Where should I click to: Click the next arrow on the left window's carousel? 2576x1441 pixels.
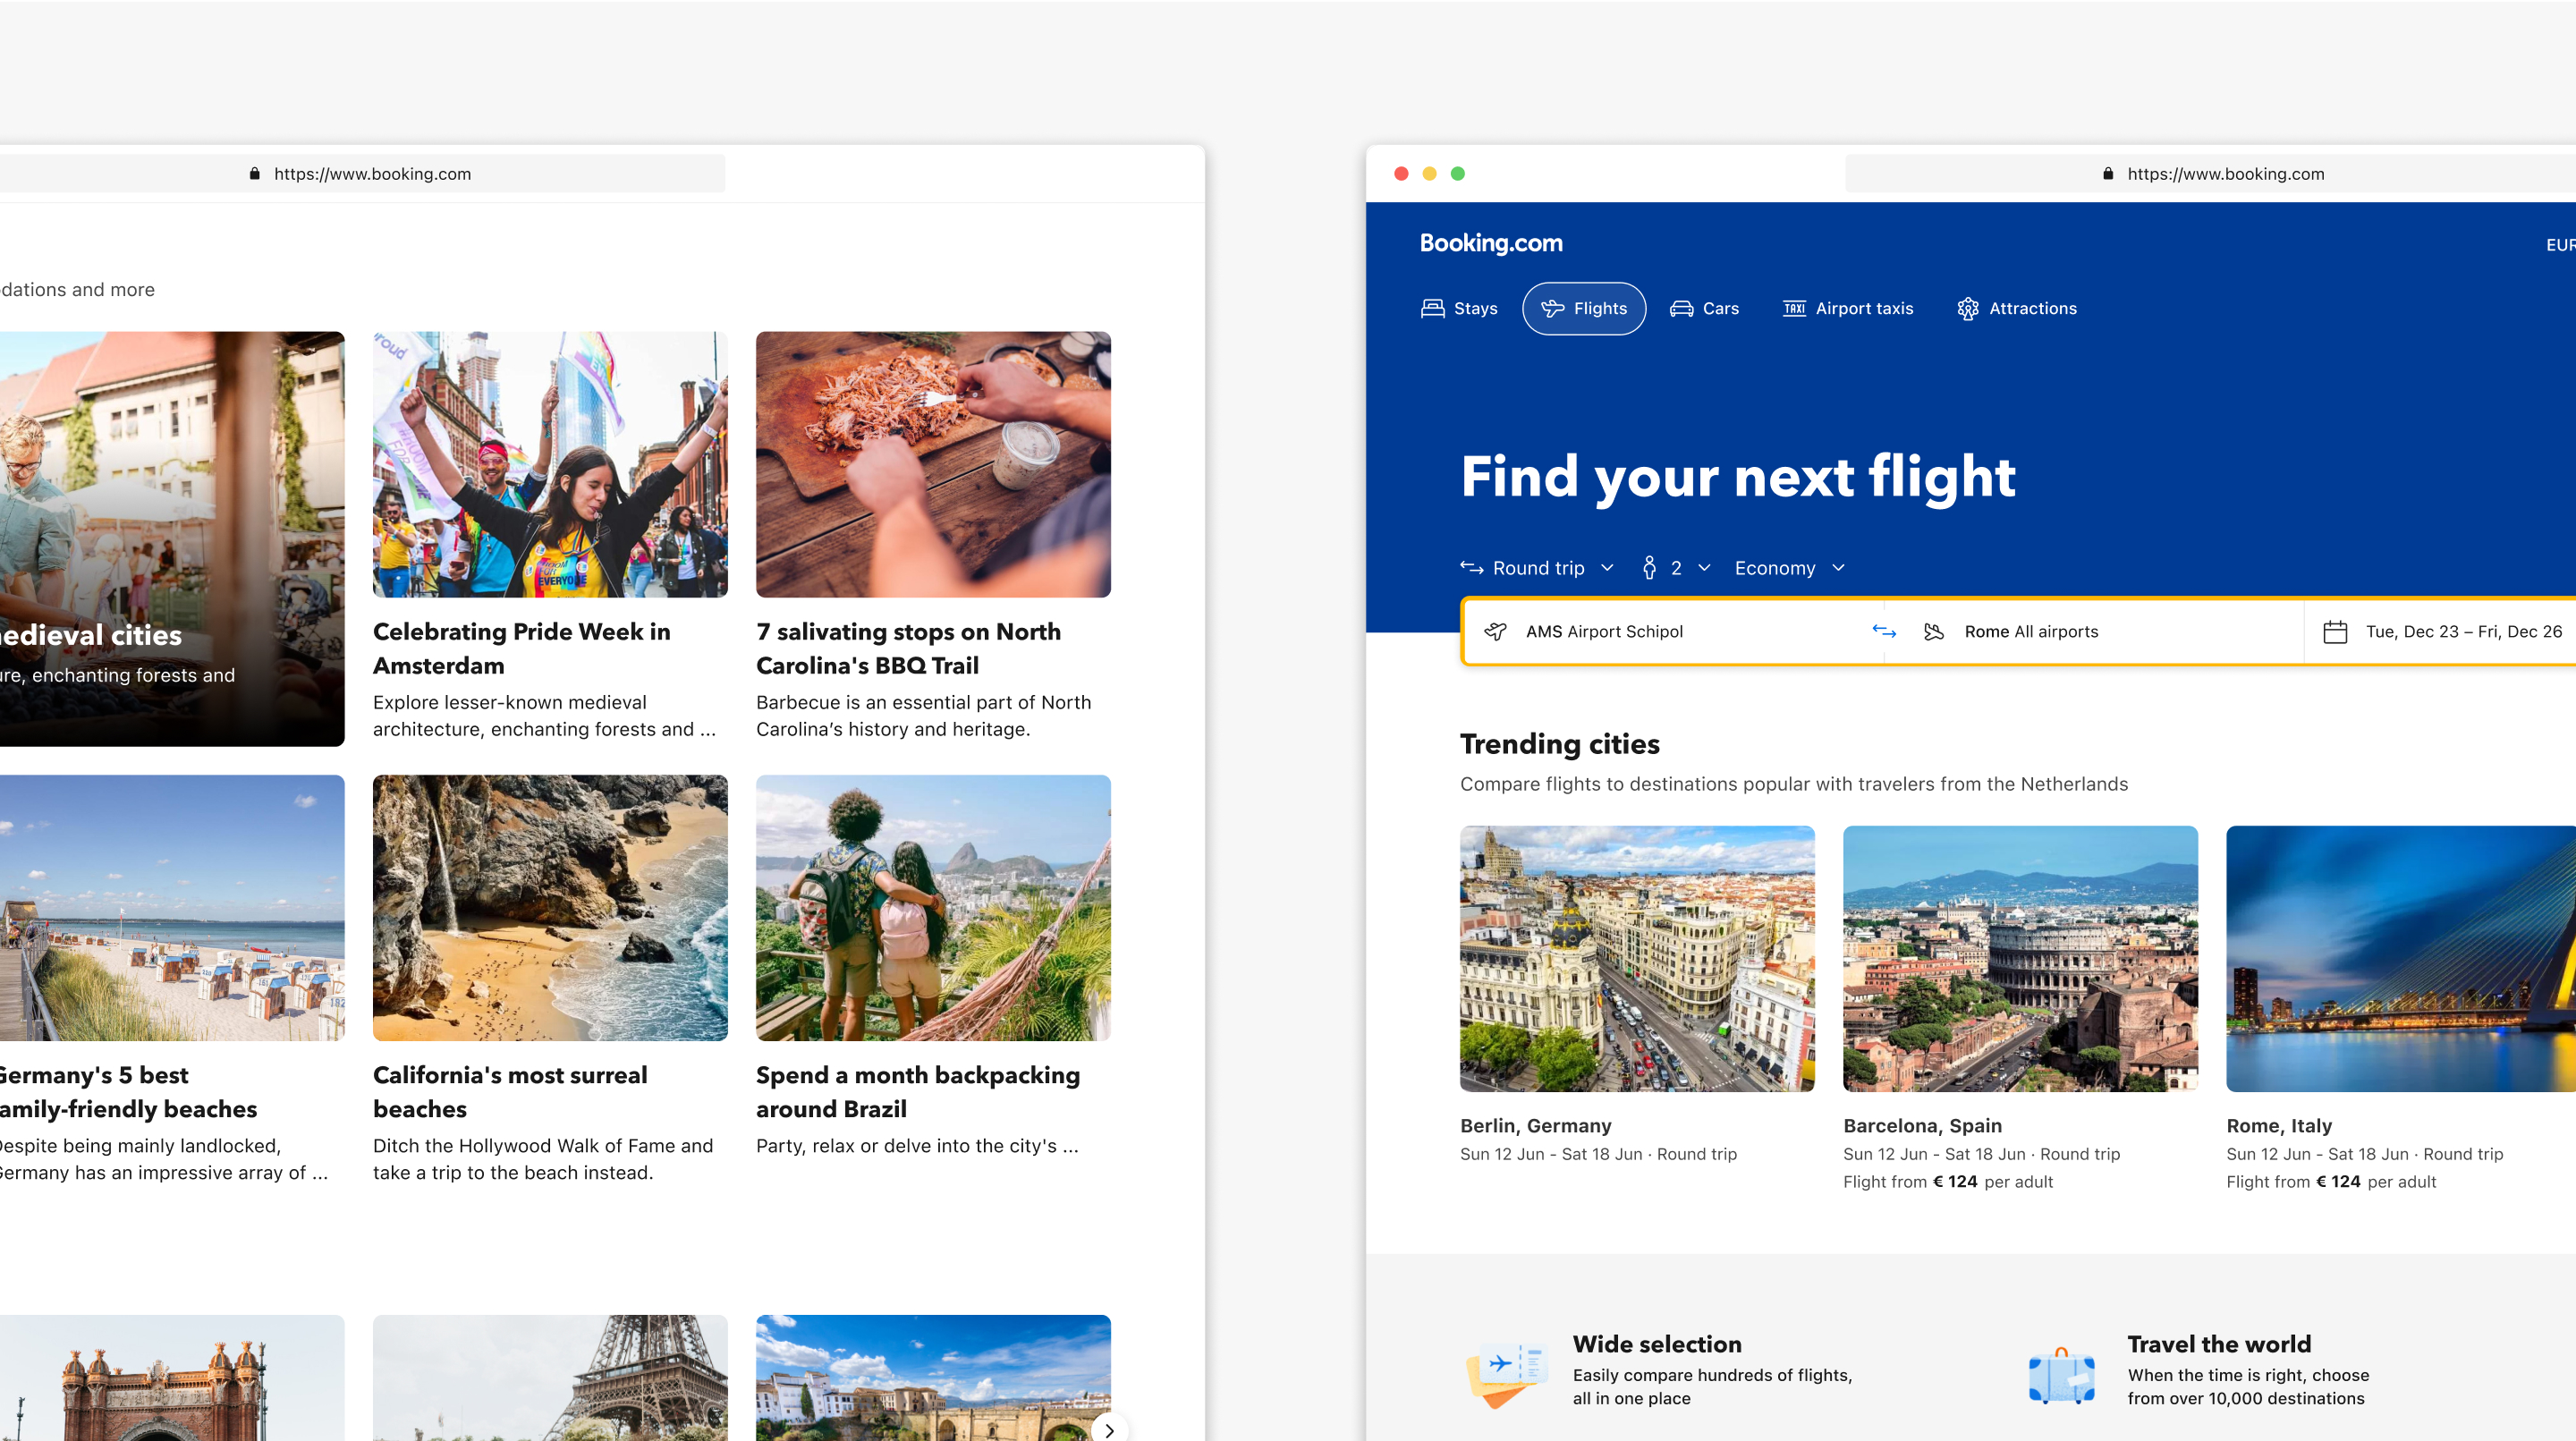tap(1109, 1430)
